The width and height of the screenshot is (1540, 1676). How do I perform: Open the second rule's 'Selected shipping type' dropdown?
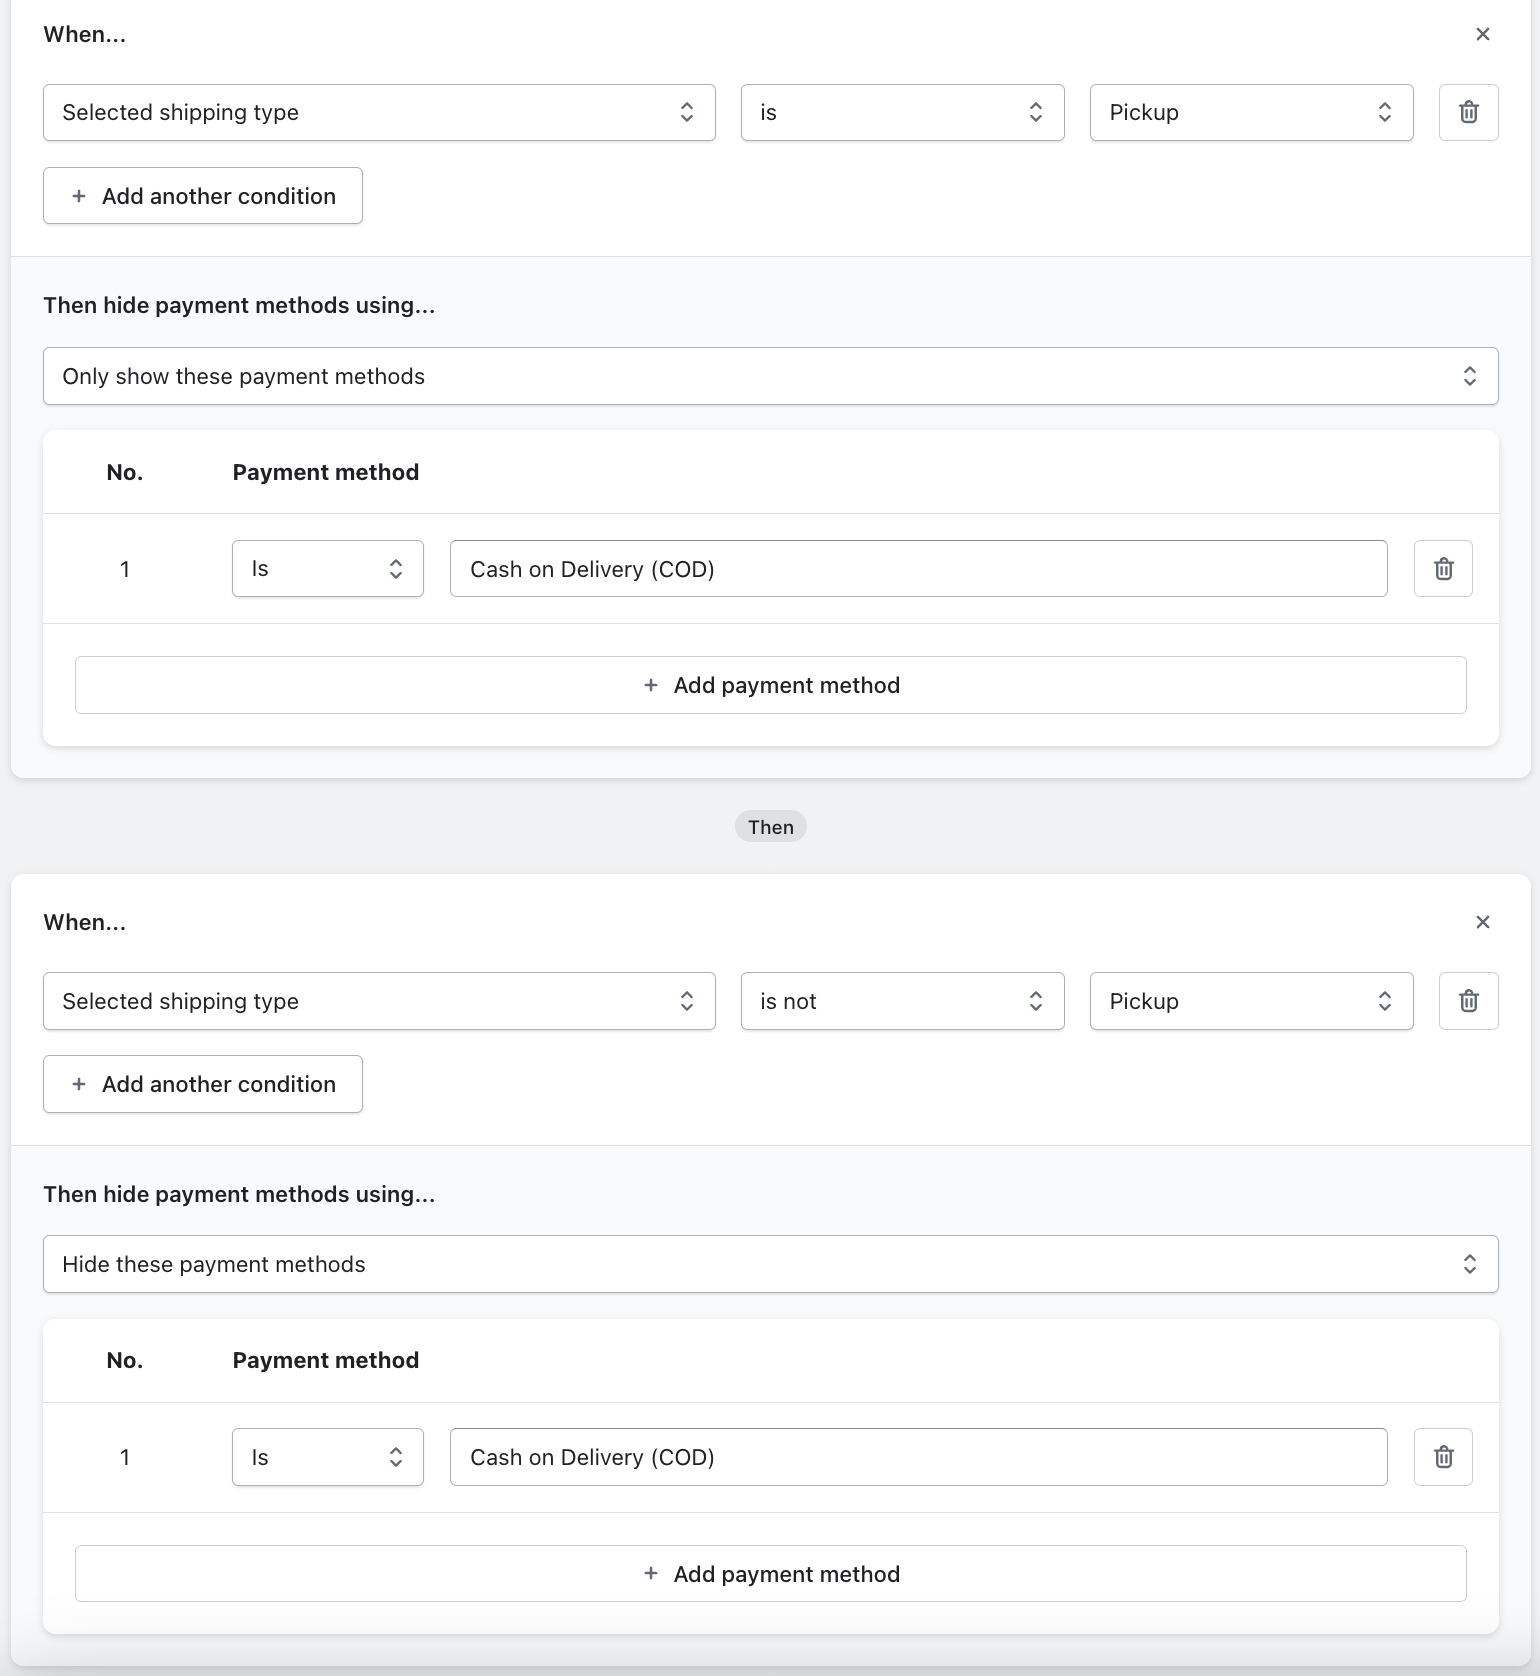pyautogui.click(x=379, y=1001)
